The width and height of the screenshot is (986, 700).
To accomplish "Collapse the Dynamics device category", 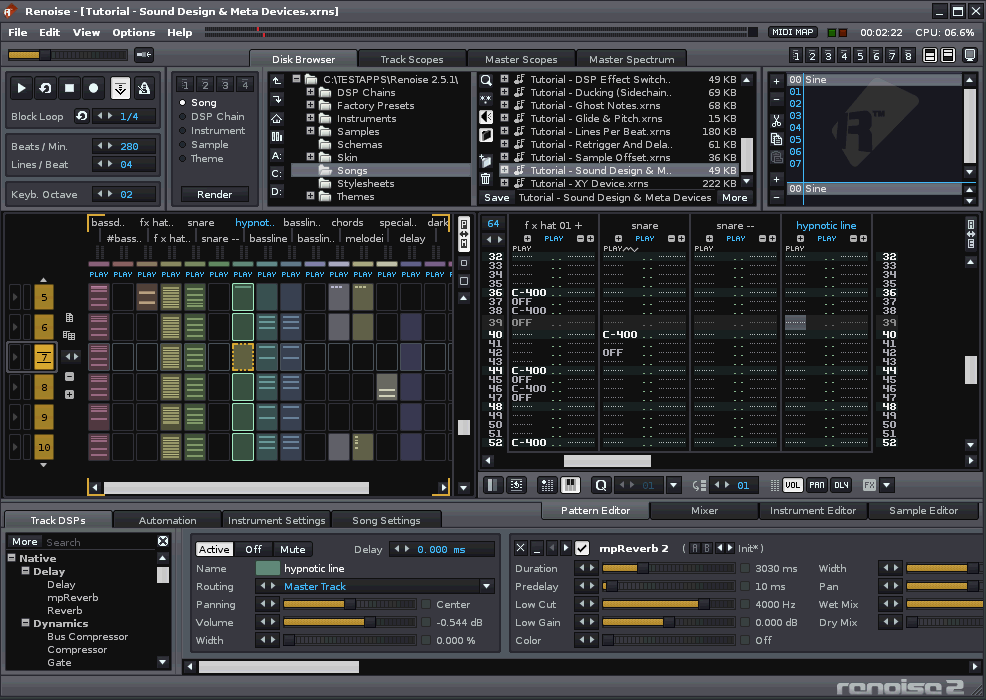I will pyautogui.click(x=25, y=623).
